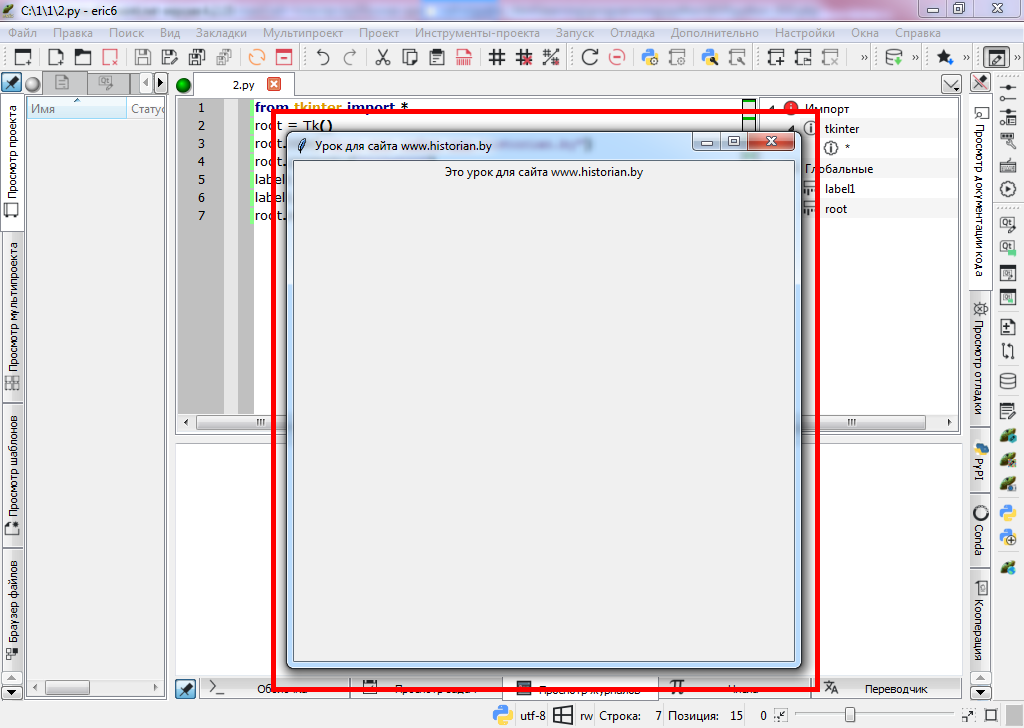Select the label1 item in globals tree
Viewport: 1024px width, 728px height.
click(840, 189)
